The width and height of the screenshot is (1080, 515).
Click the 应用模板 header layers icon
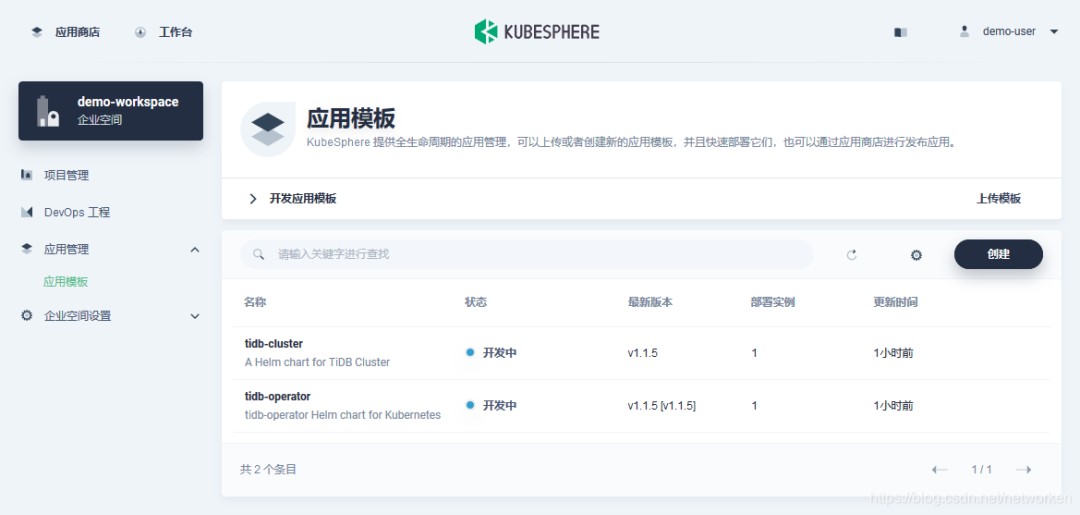(x=268, y=129)
